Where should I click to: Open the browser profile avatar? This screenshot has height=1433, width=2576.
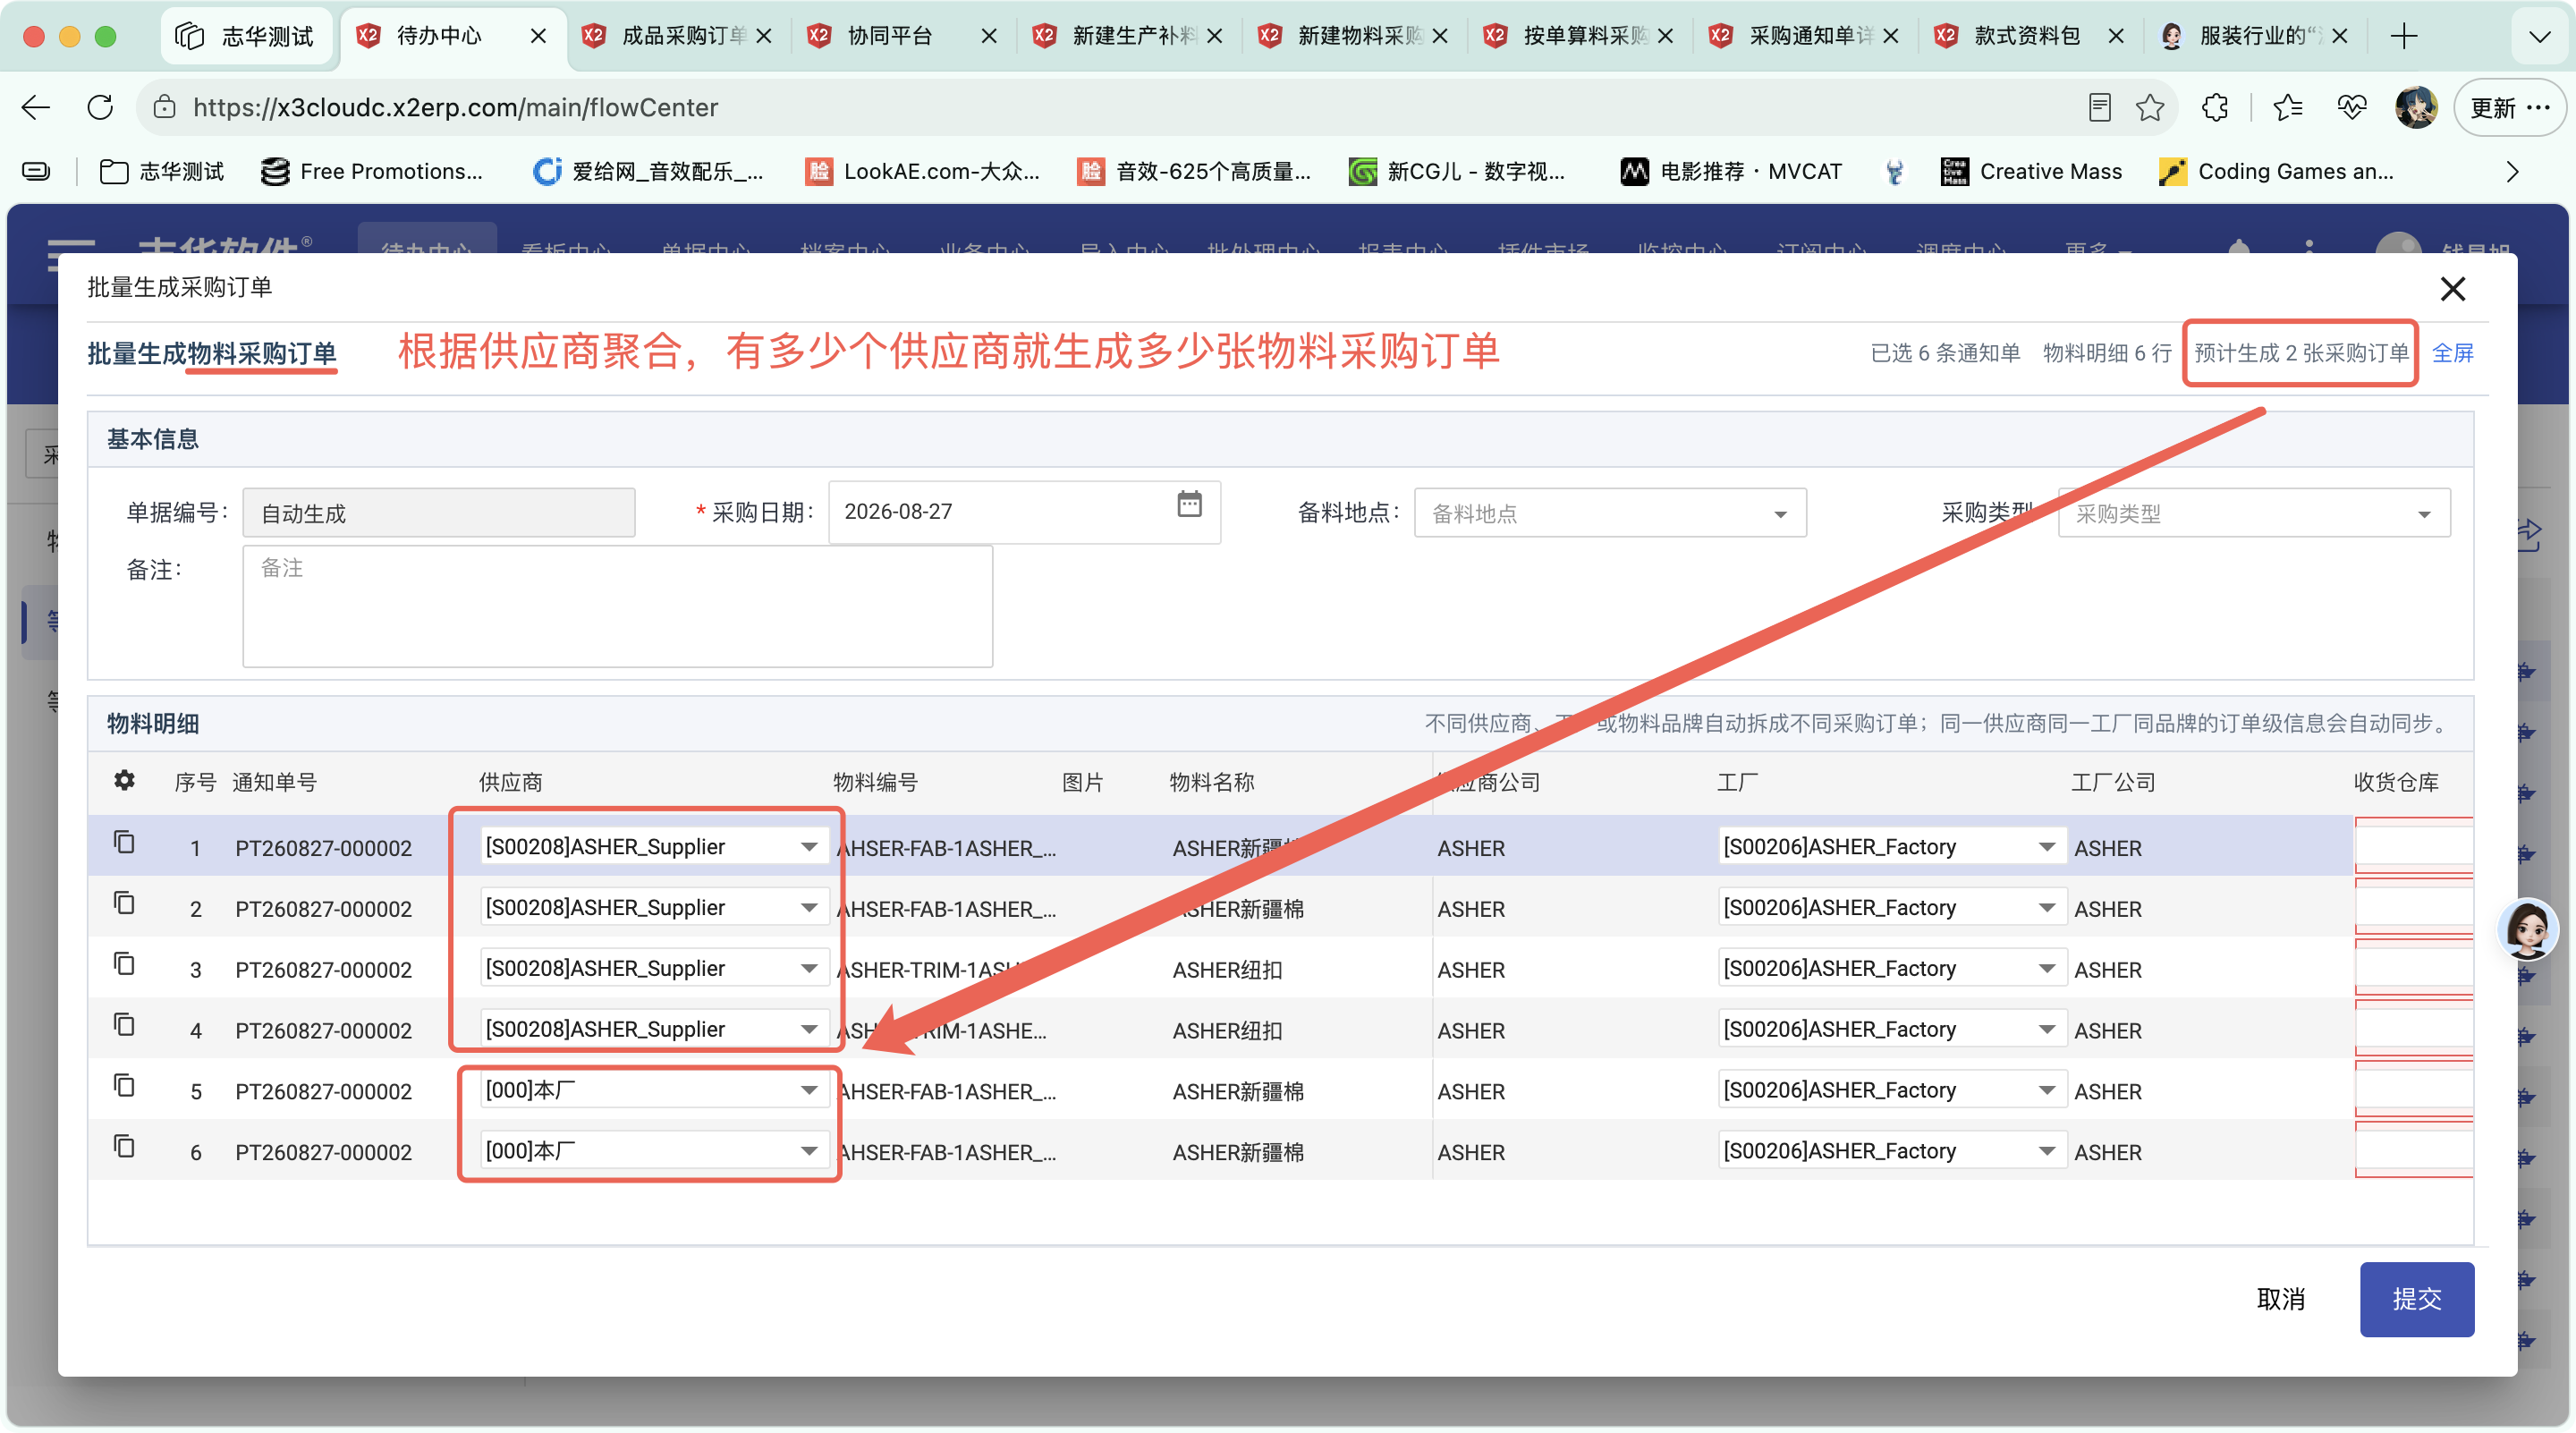[2415, 107]
